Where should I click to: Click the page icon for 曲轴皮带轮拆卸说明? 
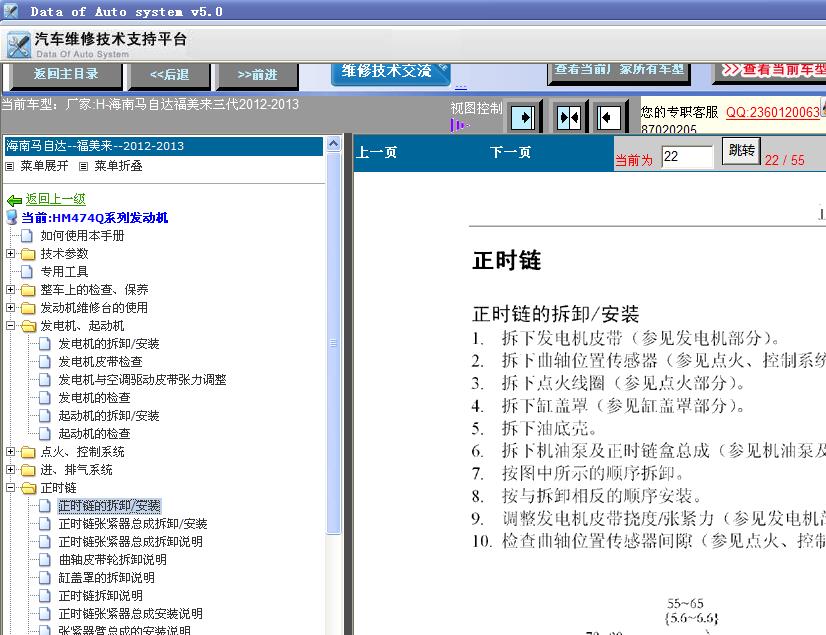[x=45, y=560]
